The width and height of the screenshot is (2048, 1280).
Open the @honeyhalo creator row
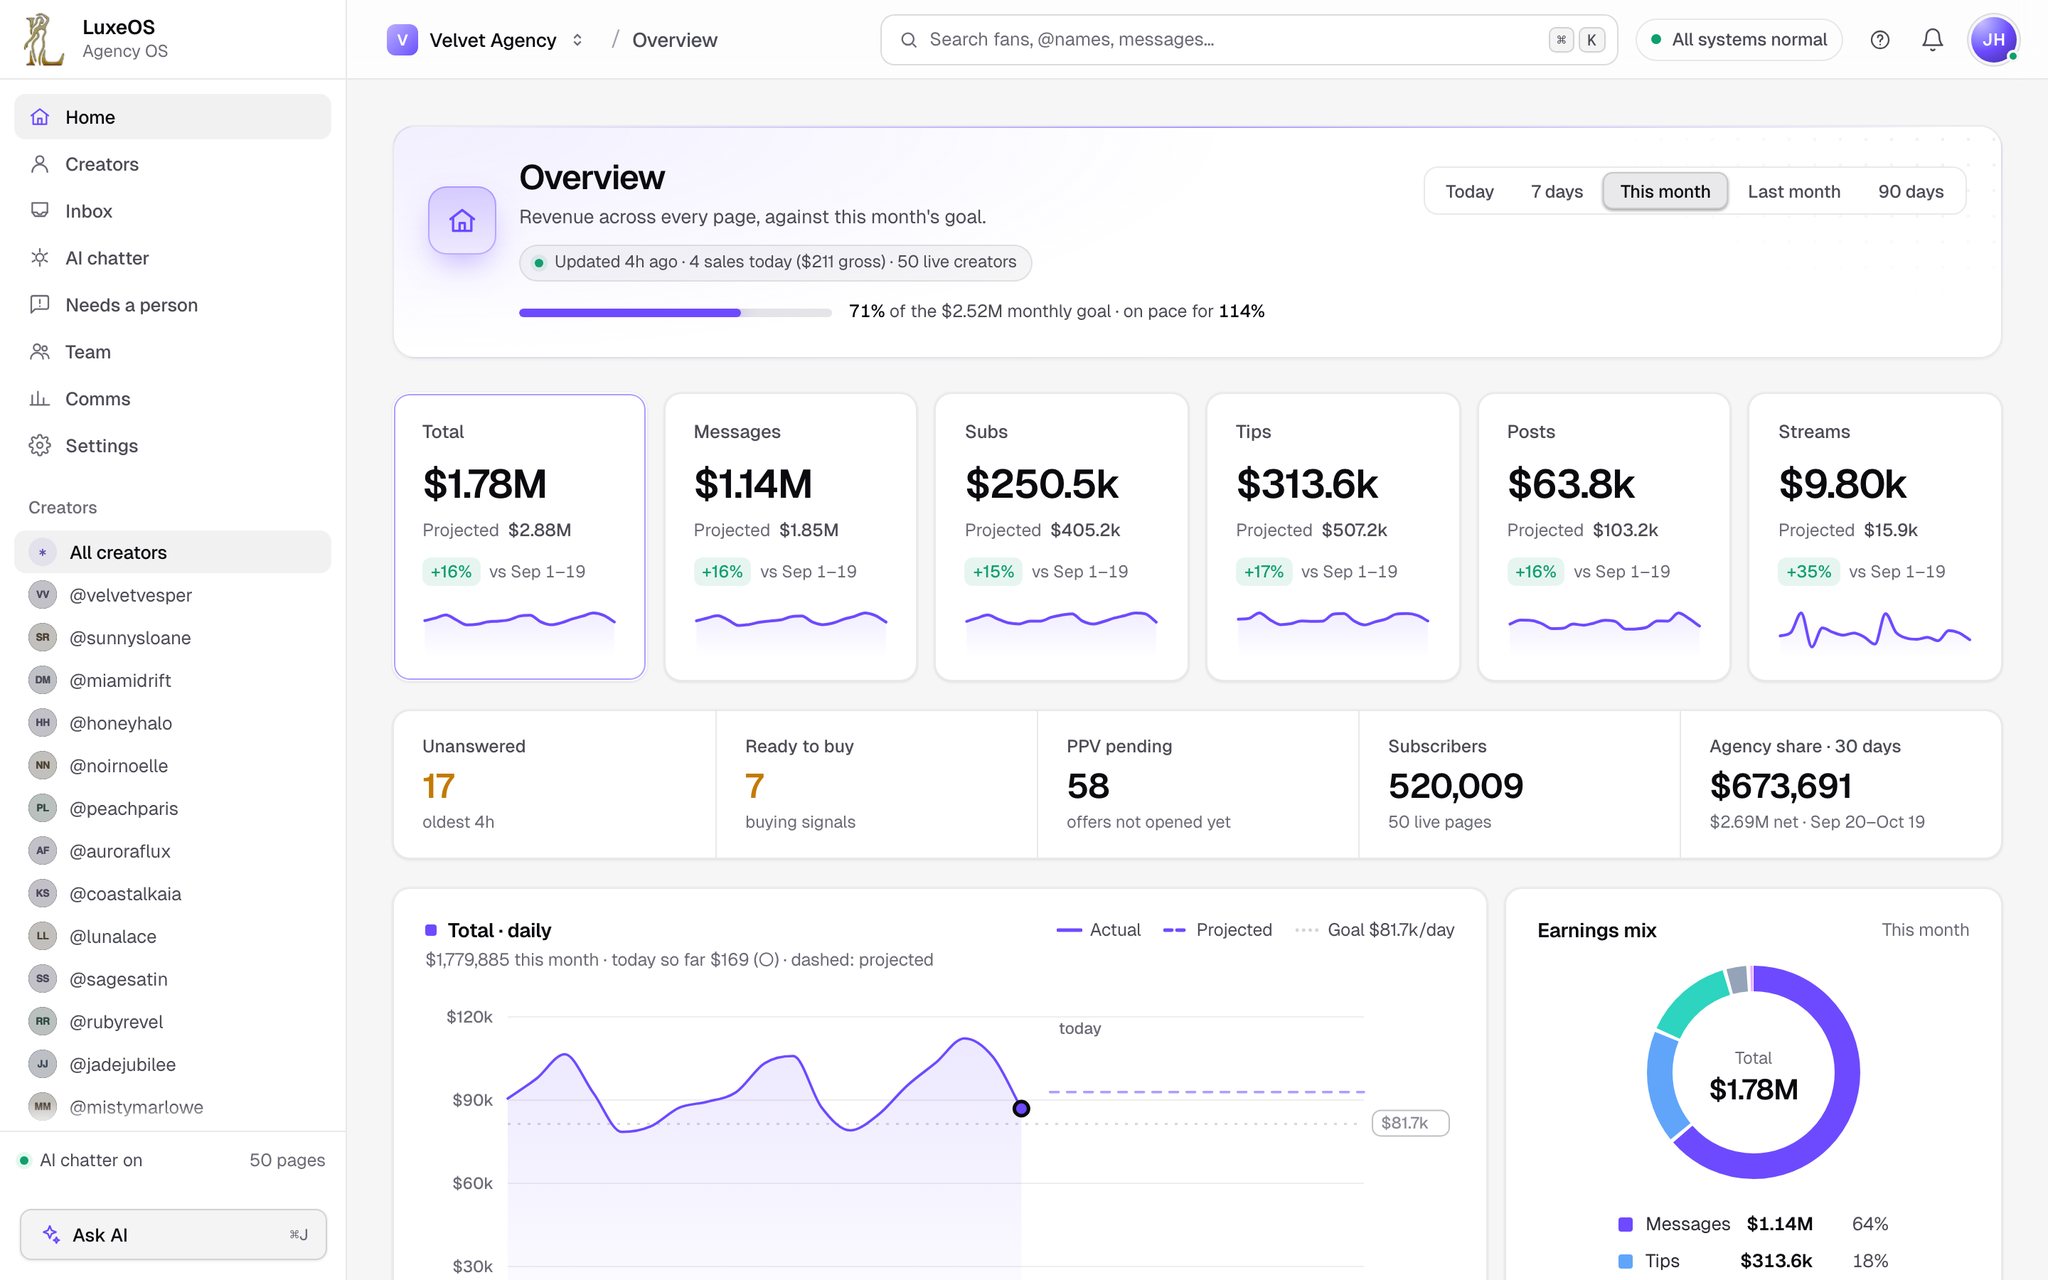click(172, 723)
